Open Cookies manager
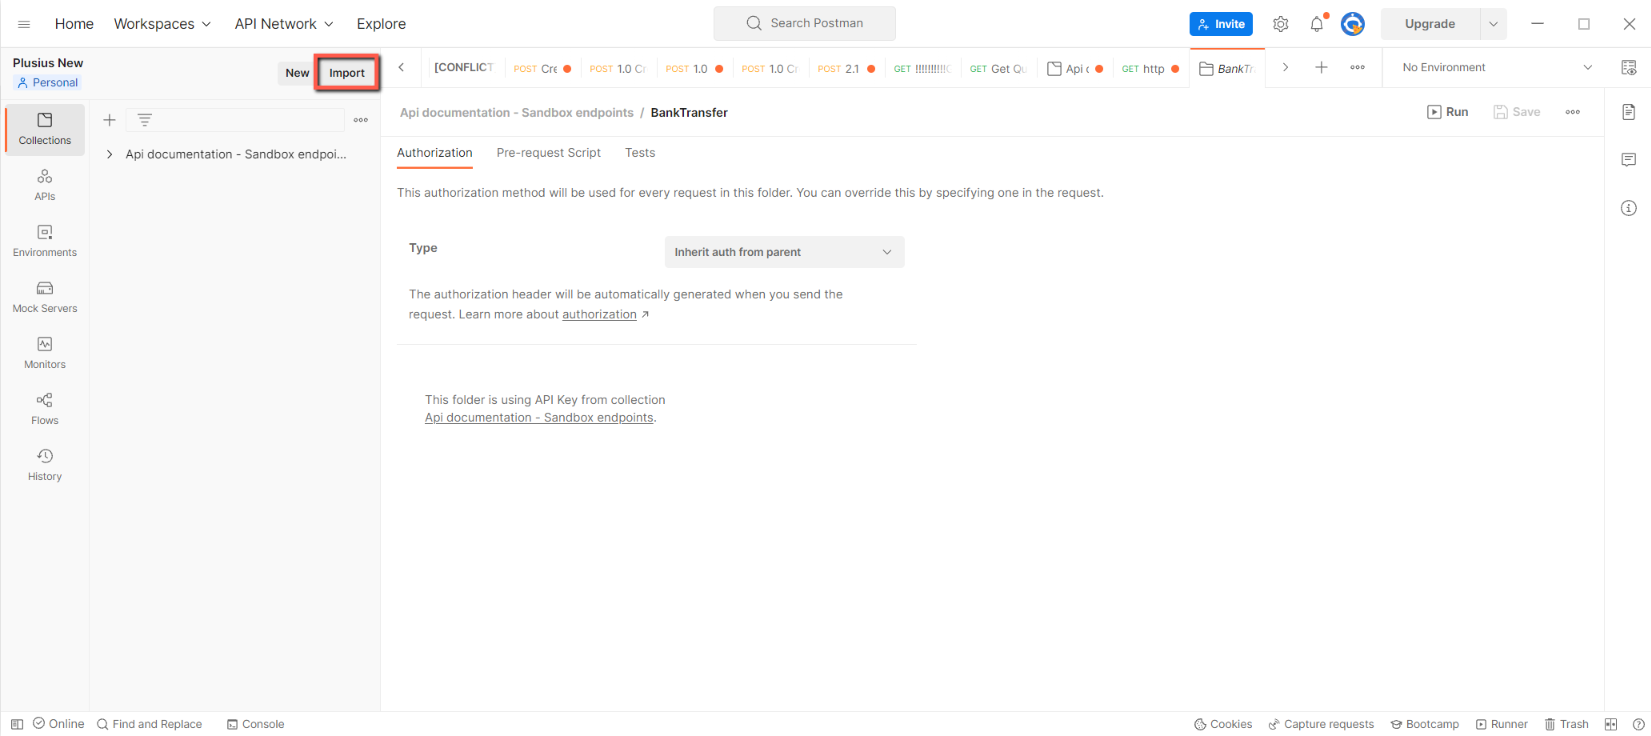 1223,724
